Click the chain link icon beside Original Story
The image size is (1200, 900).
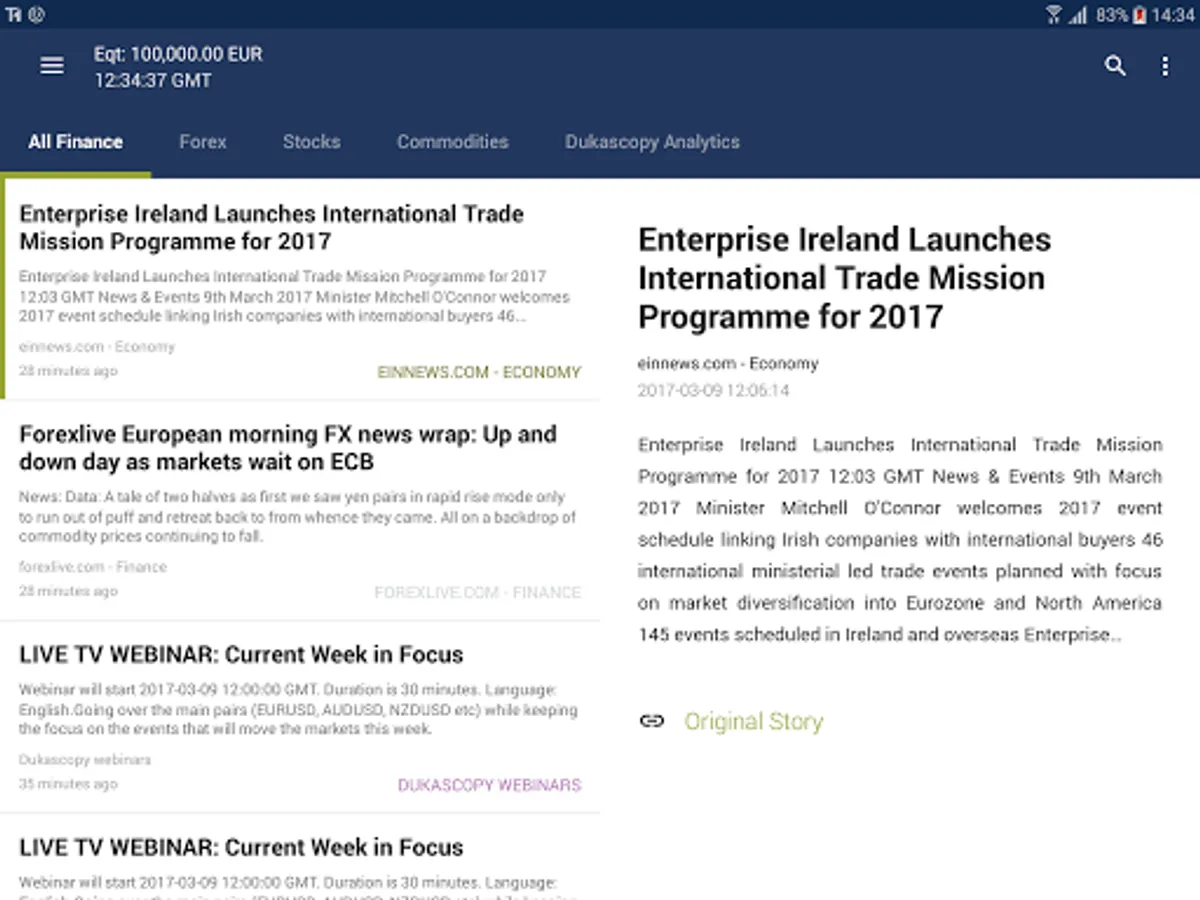(x=652, y=721)
